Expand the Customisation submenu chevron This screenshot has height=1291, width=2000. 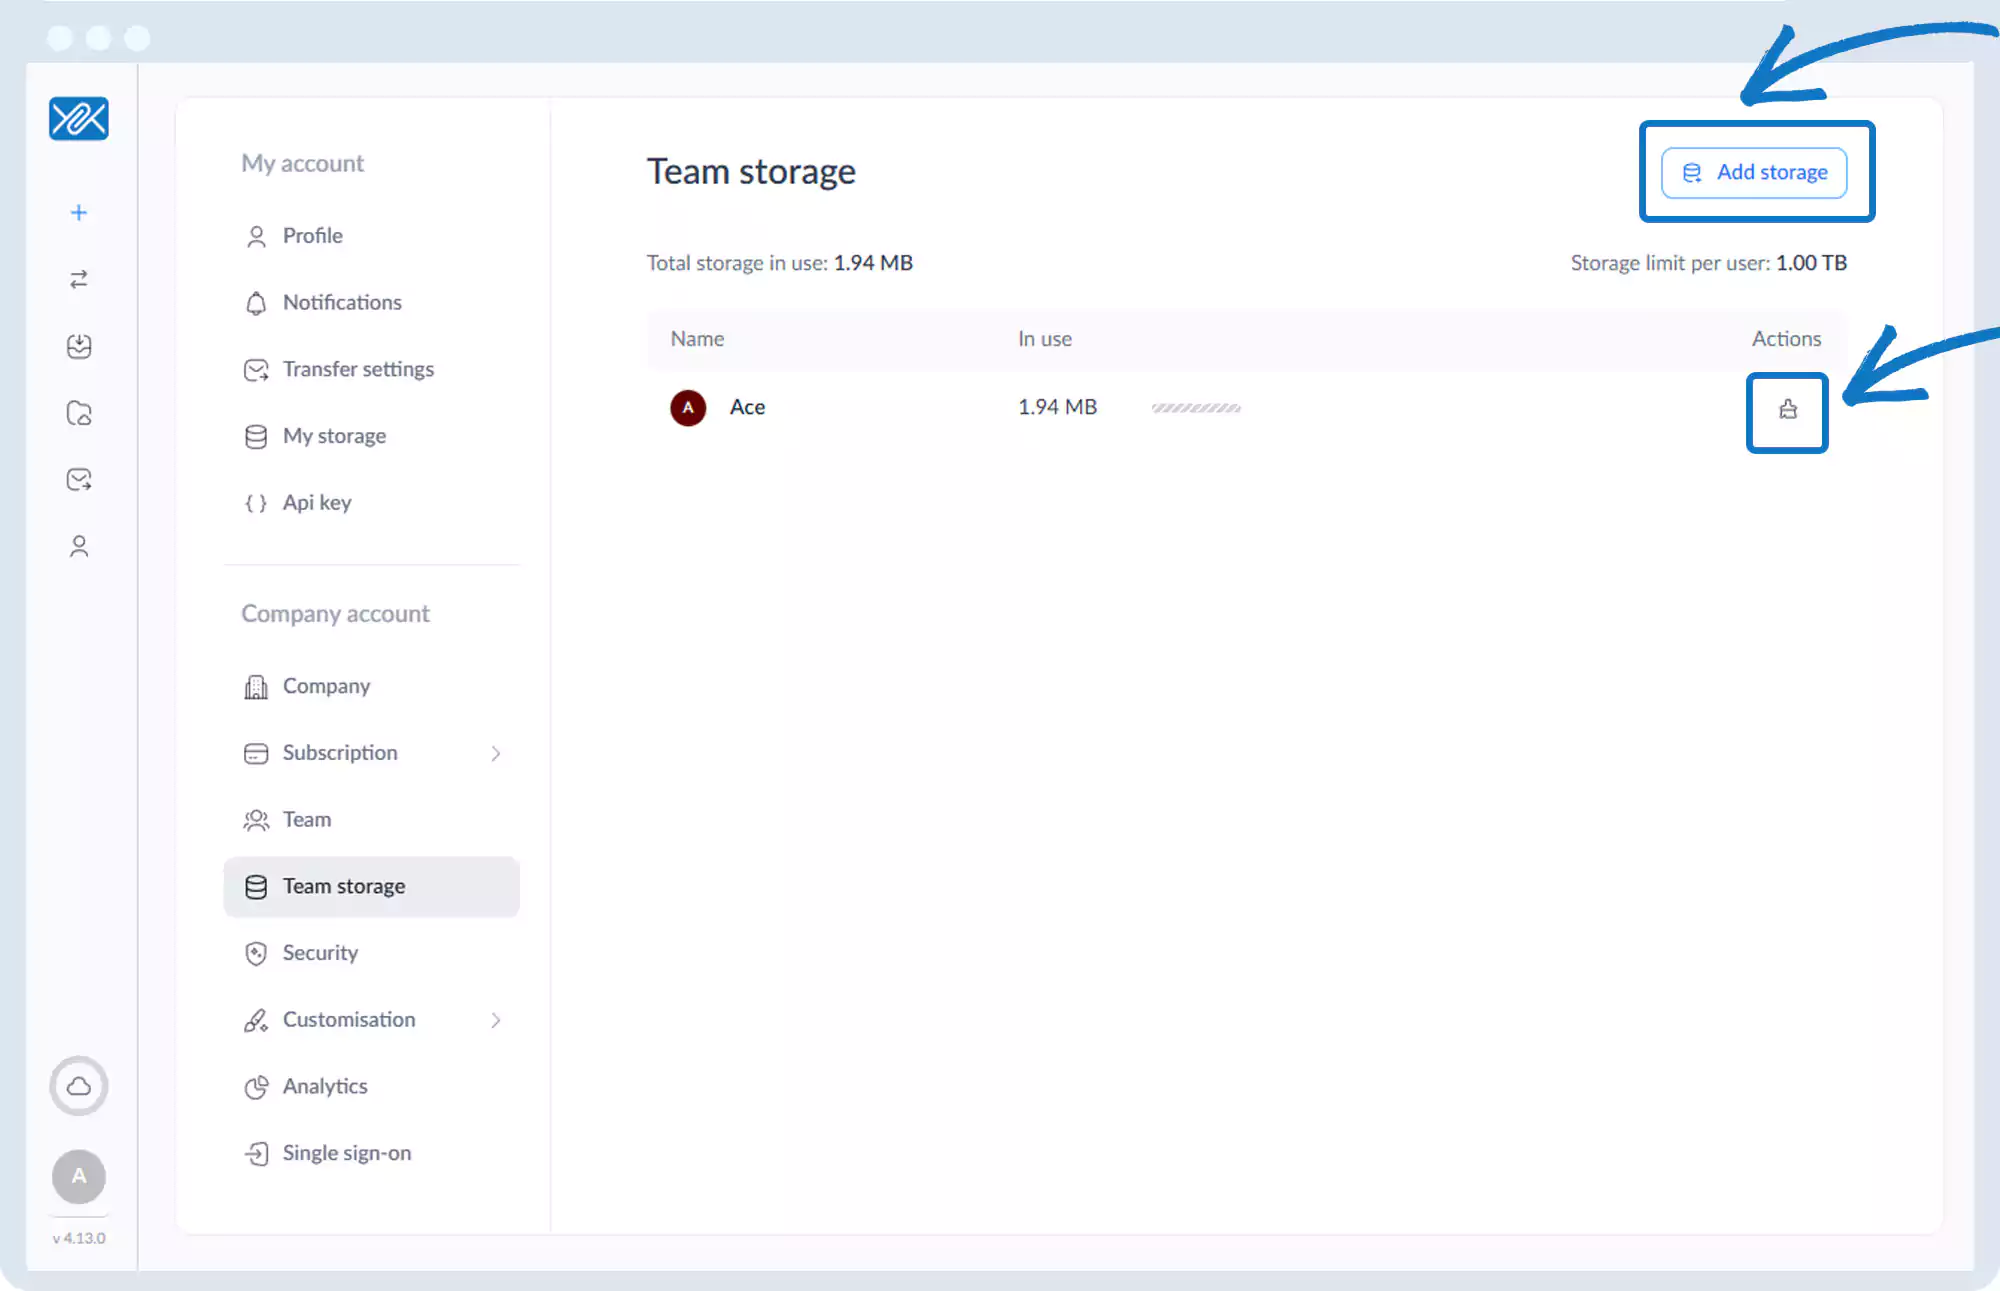[x=496, y=1020]
